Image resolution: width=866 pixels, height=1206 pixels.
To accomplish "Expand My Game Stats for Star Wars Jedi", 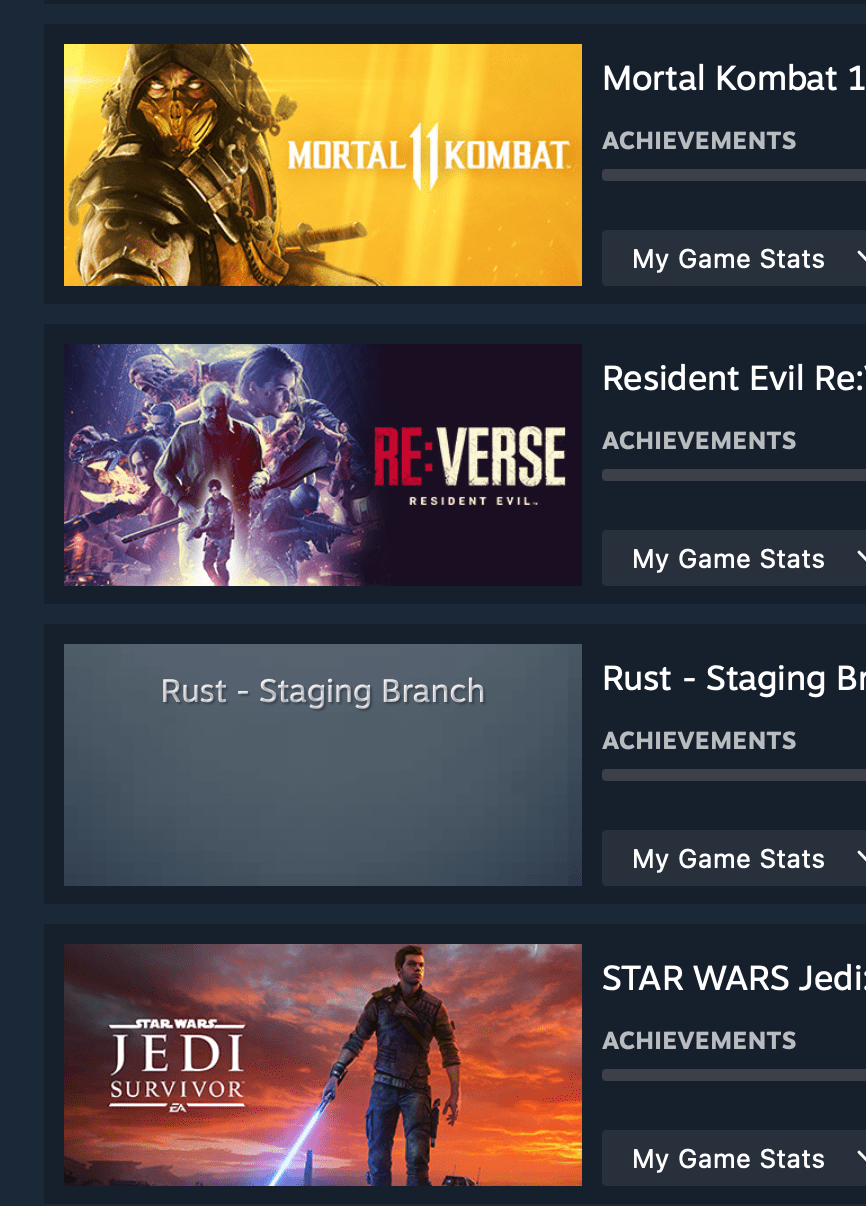I will tap(734, 1158).
